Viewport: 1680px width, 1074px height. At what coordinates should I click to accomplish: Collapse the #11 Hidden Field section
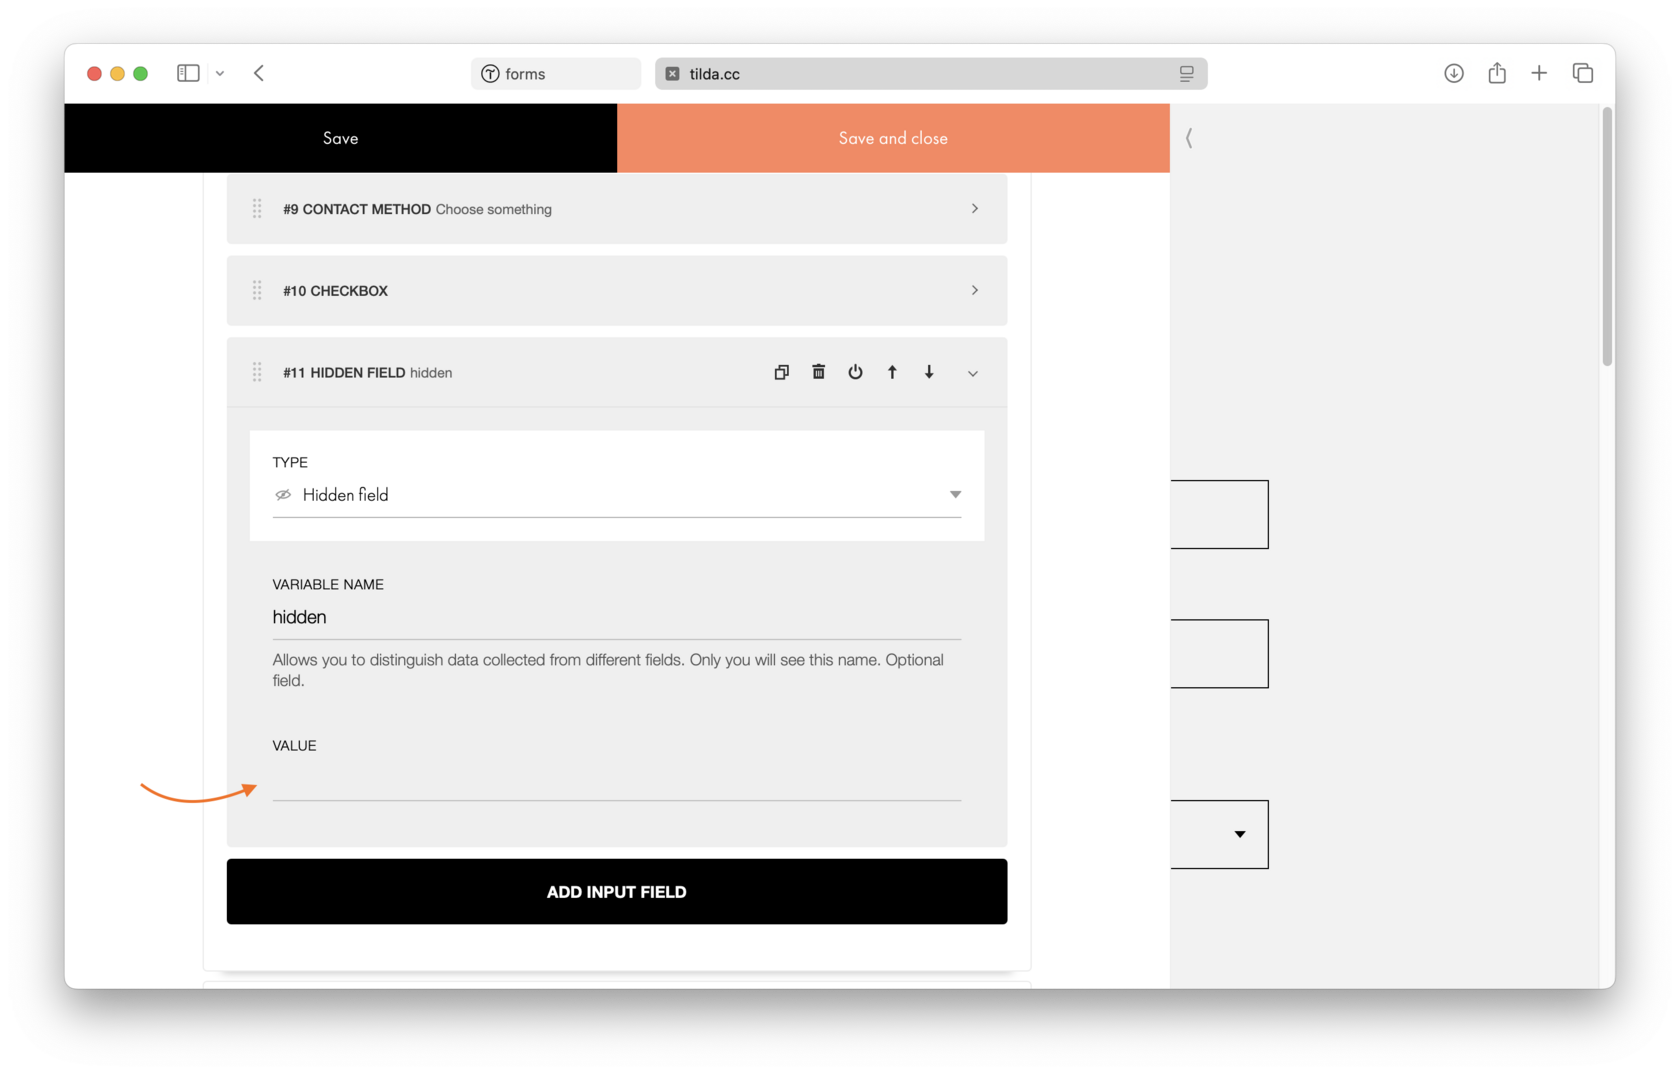pos(972,373)
